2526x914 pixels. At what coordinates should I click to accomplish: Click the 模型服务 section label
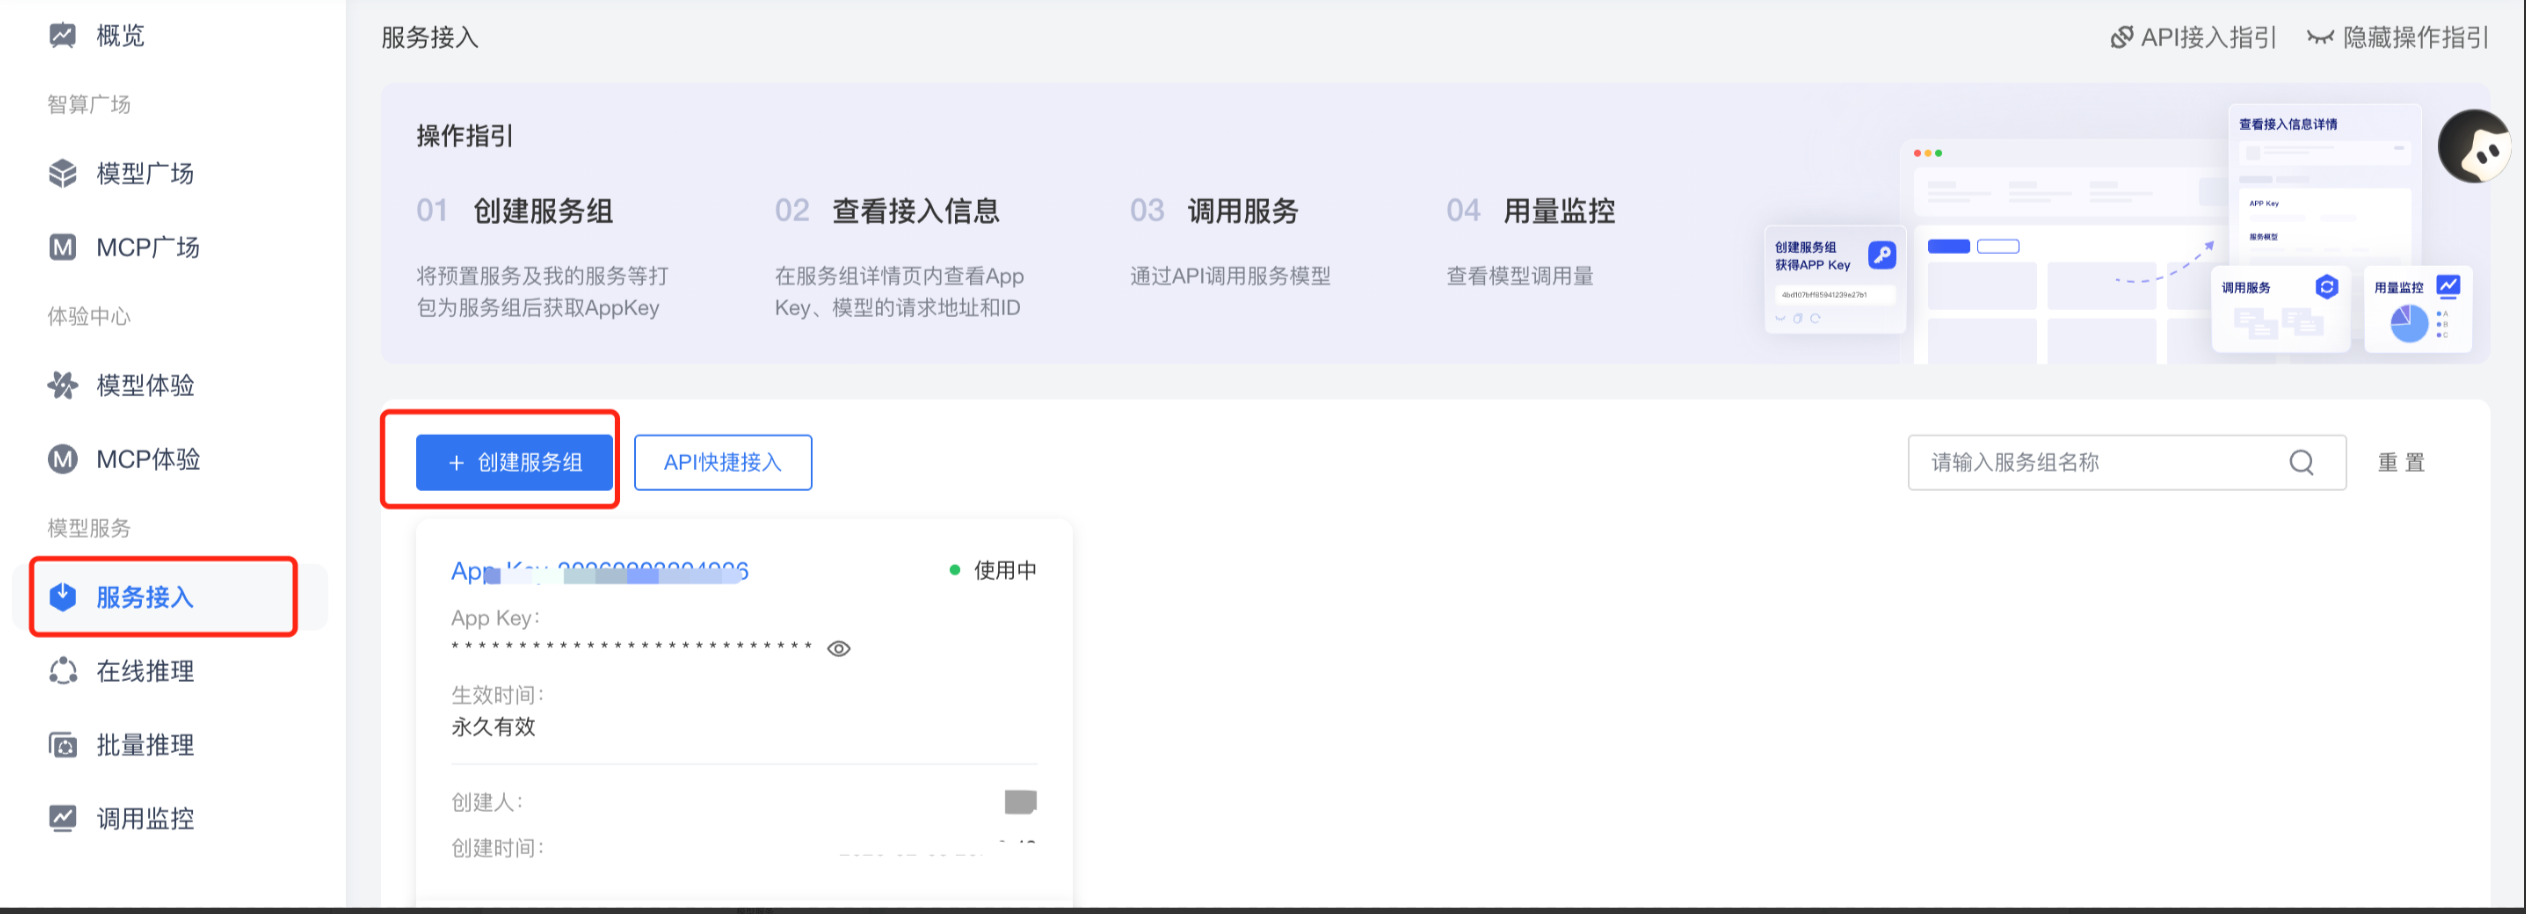(x=89, y=528)
